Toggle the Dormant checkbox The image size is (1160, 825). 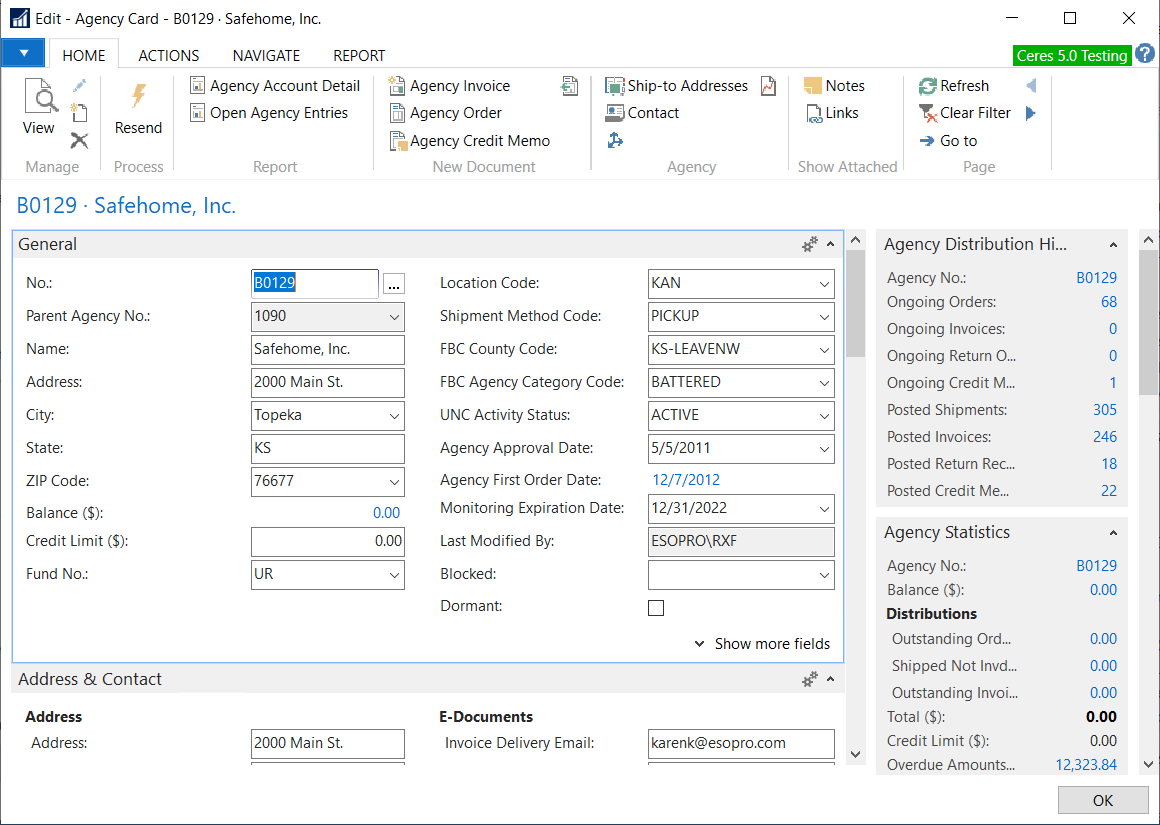pyautogui.click(x=656, y=607)
